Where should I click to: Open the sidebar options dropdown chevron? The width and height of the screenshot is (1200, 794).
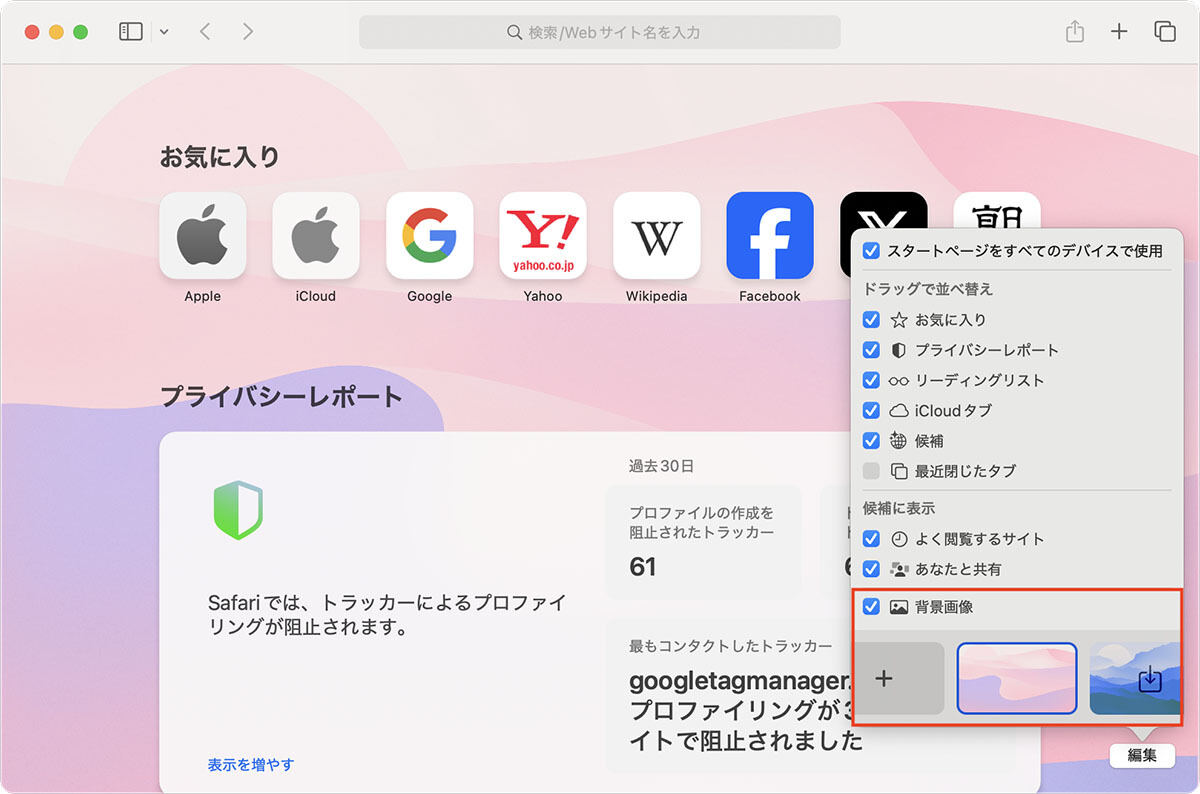click(164, 32)
